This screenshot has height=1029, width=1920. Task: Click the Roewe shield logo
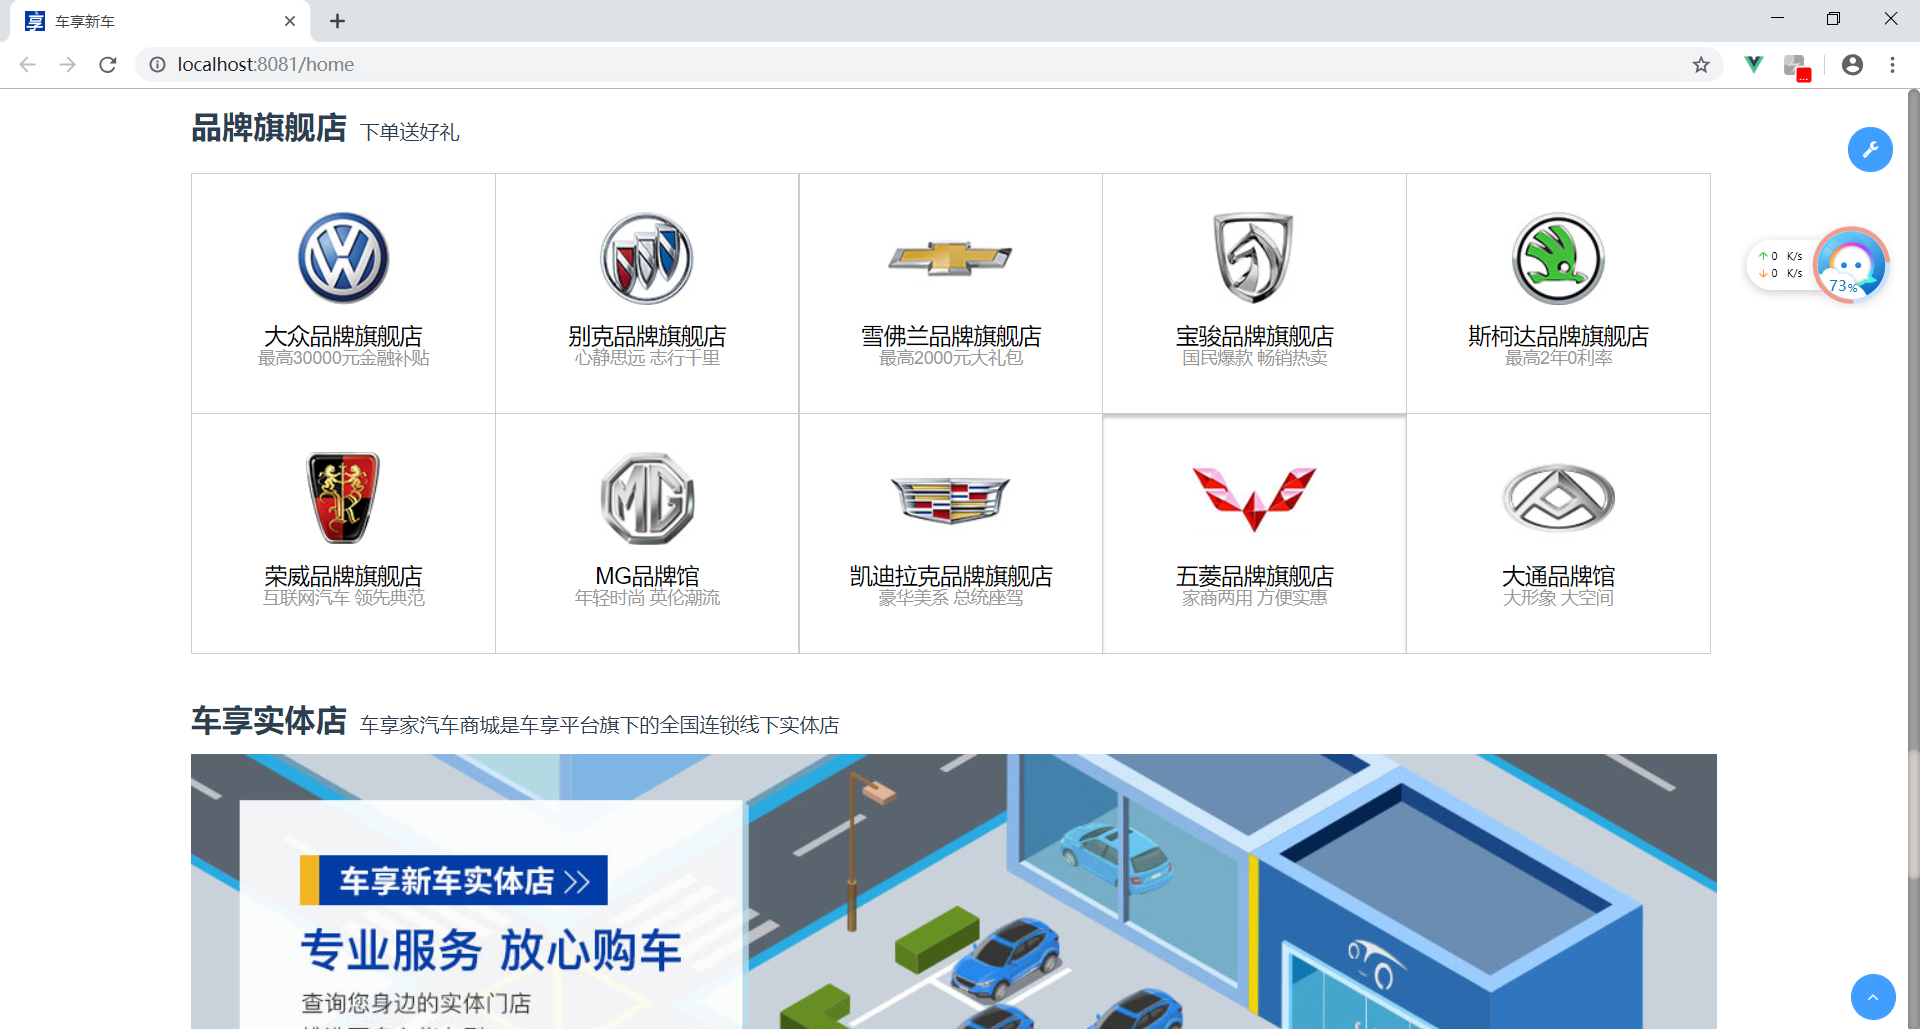pos(343,498)
